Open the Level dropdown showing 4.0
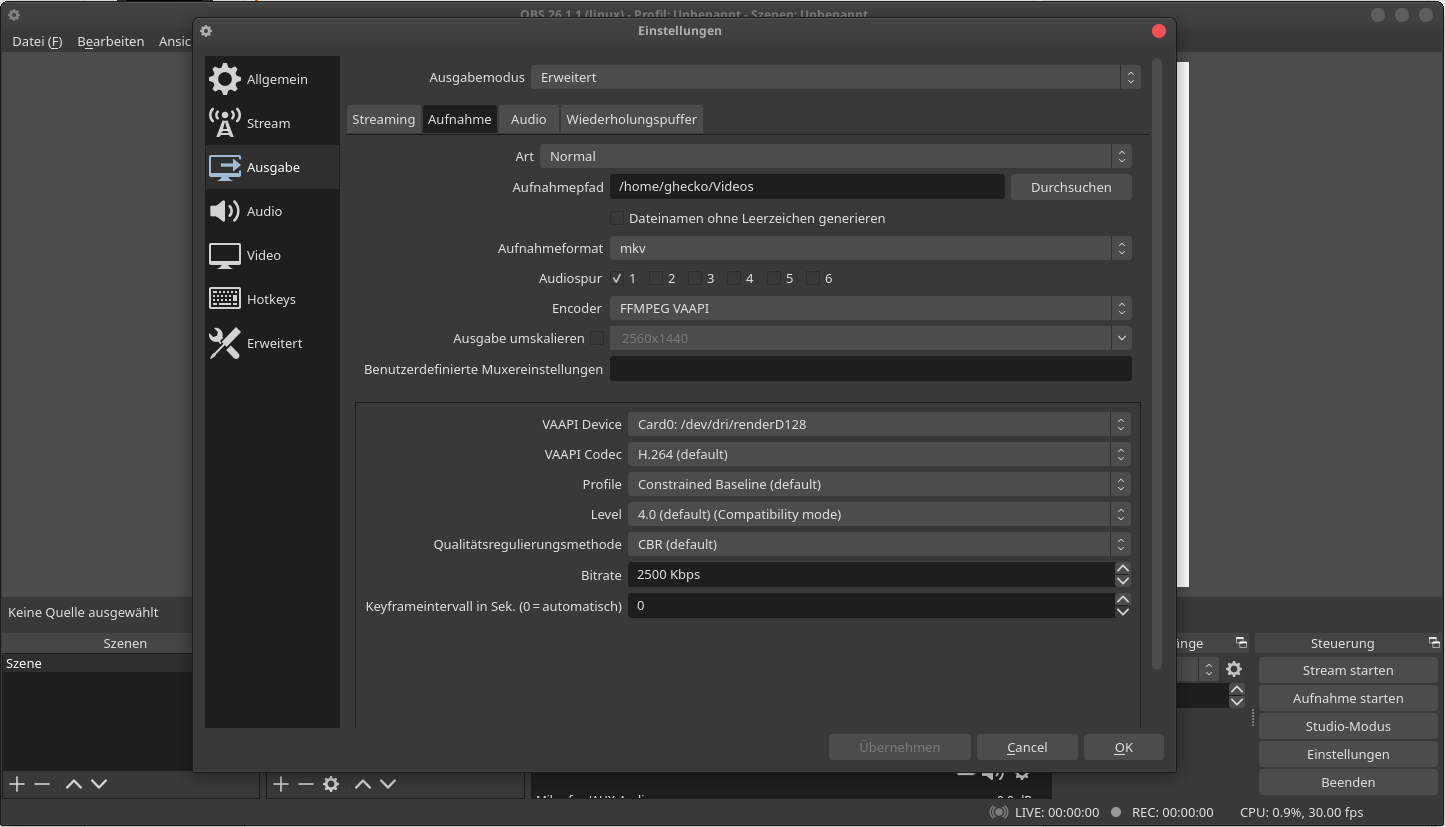 click(879, 514)
